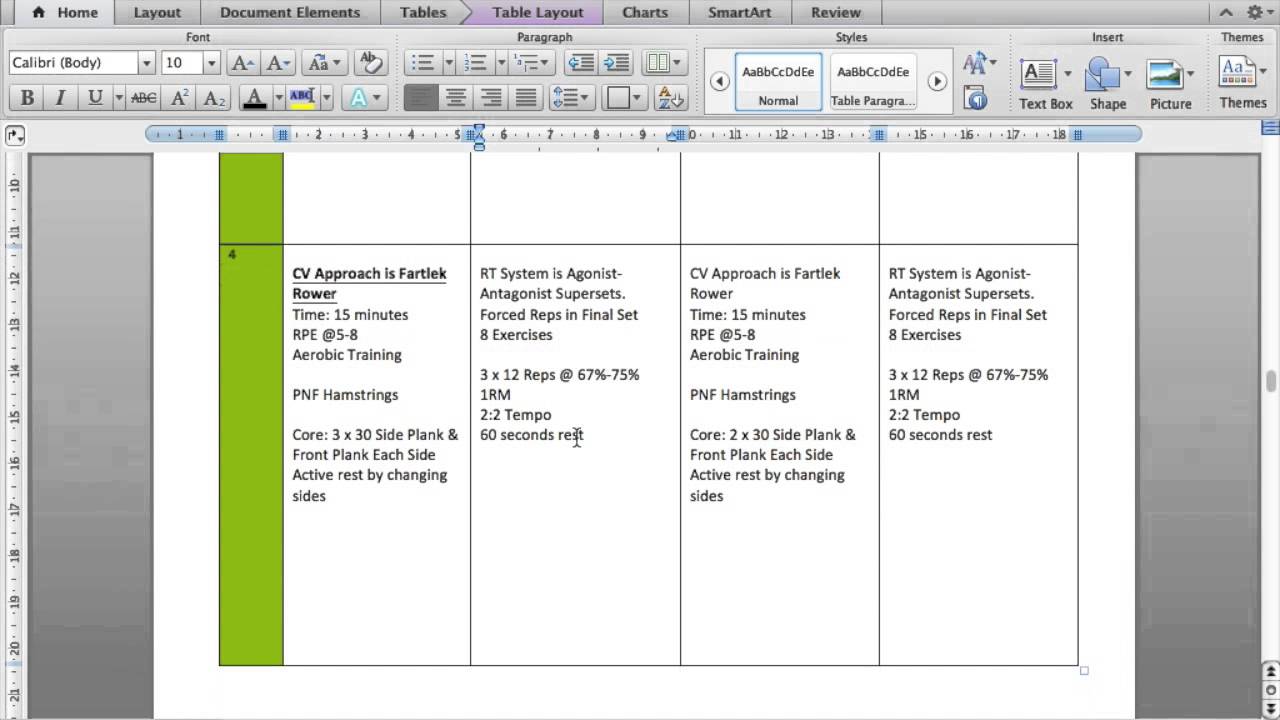
Task: Open the Themes gallery
Action: point(1243,82)
